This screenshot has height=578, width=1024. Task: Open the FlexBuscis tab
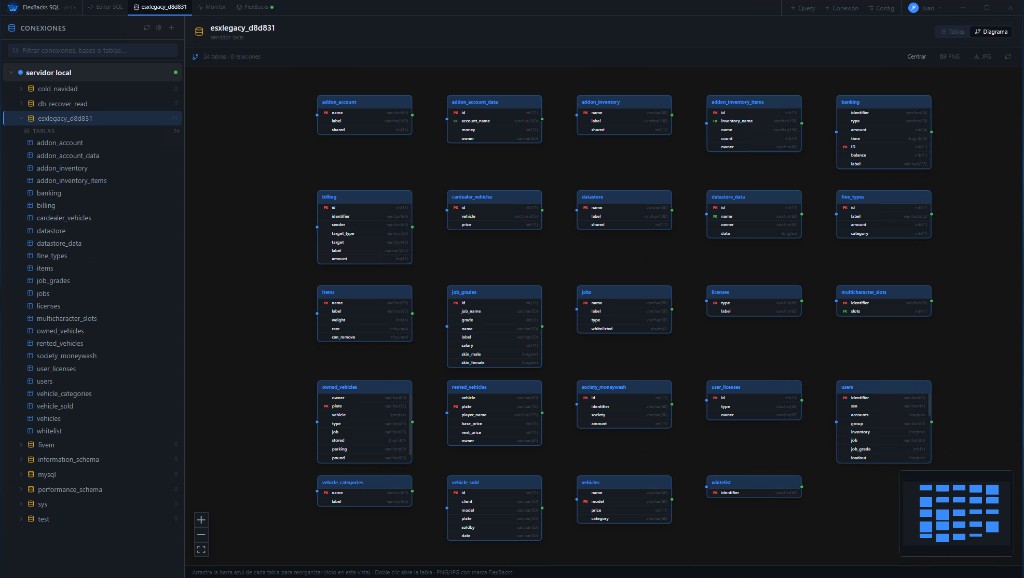[255, 7]
